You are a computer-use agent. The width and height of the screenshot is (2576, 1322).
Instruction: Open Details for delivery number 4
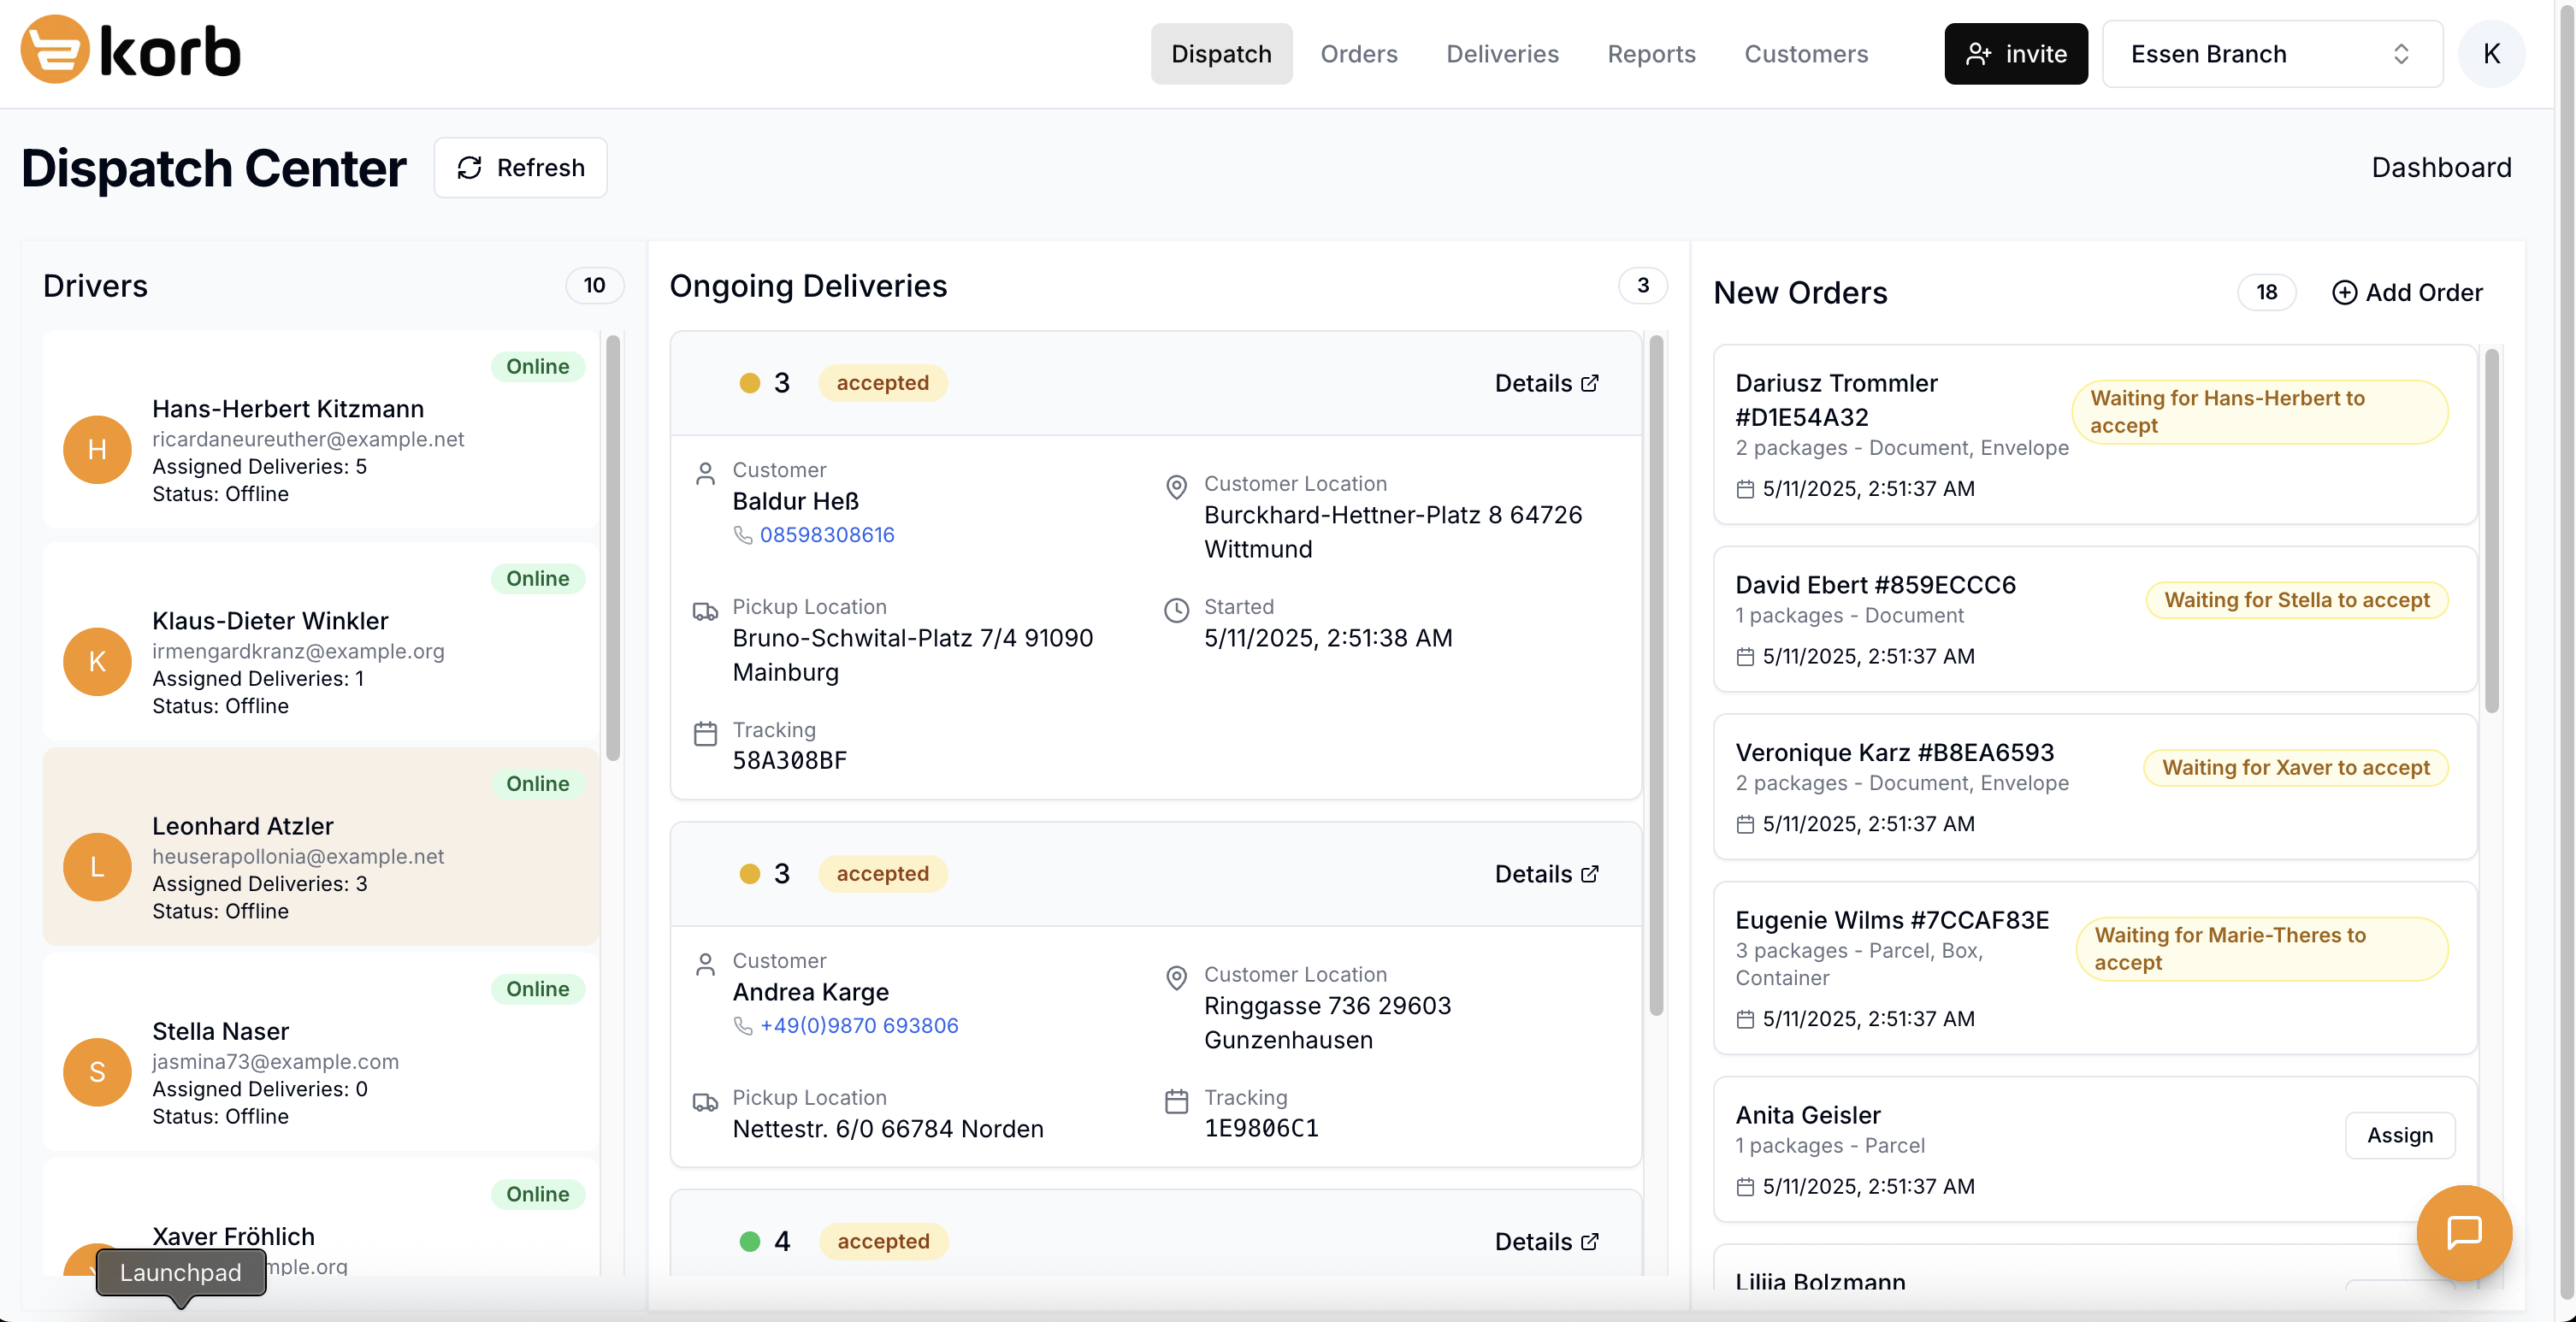coord(1546,1241)
